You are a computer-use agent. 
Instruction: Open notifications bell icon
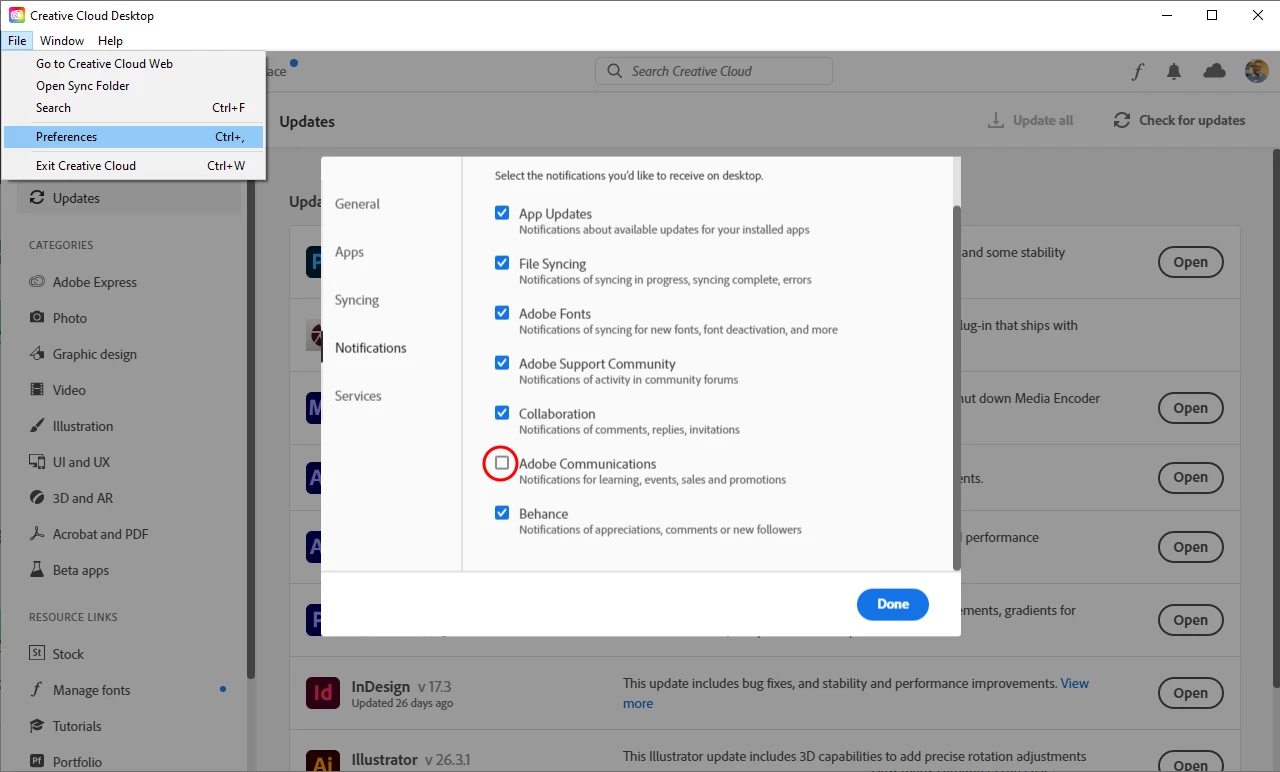pos(1174,71)
